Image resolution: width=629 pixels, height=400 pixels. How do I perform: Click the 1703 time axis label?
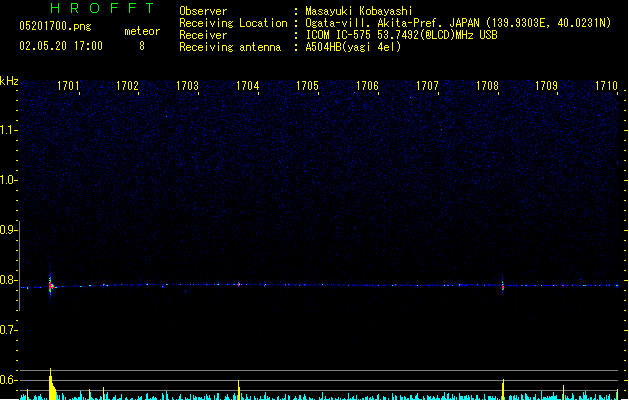[x=187, y=86]
